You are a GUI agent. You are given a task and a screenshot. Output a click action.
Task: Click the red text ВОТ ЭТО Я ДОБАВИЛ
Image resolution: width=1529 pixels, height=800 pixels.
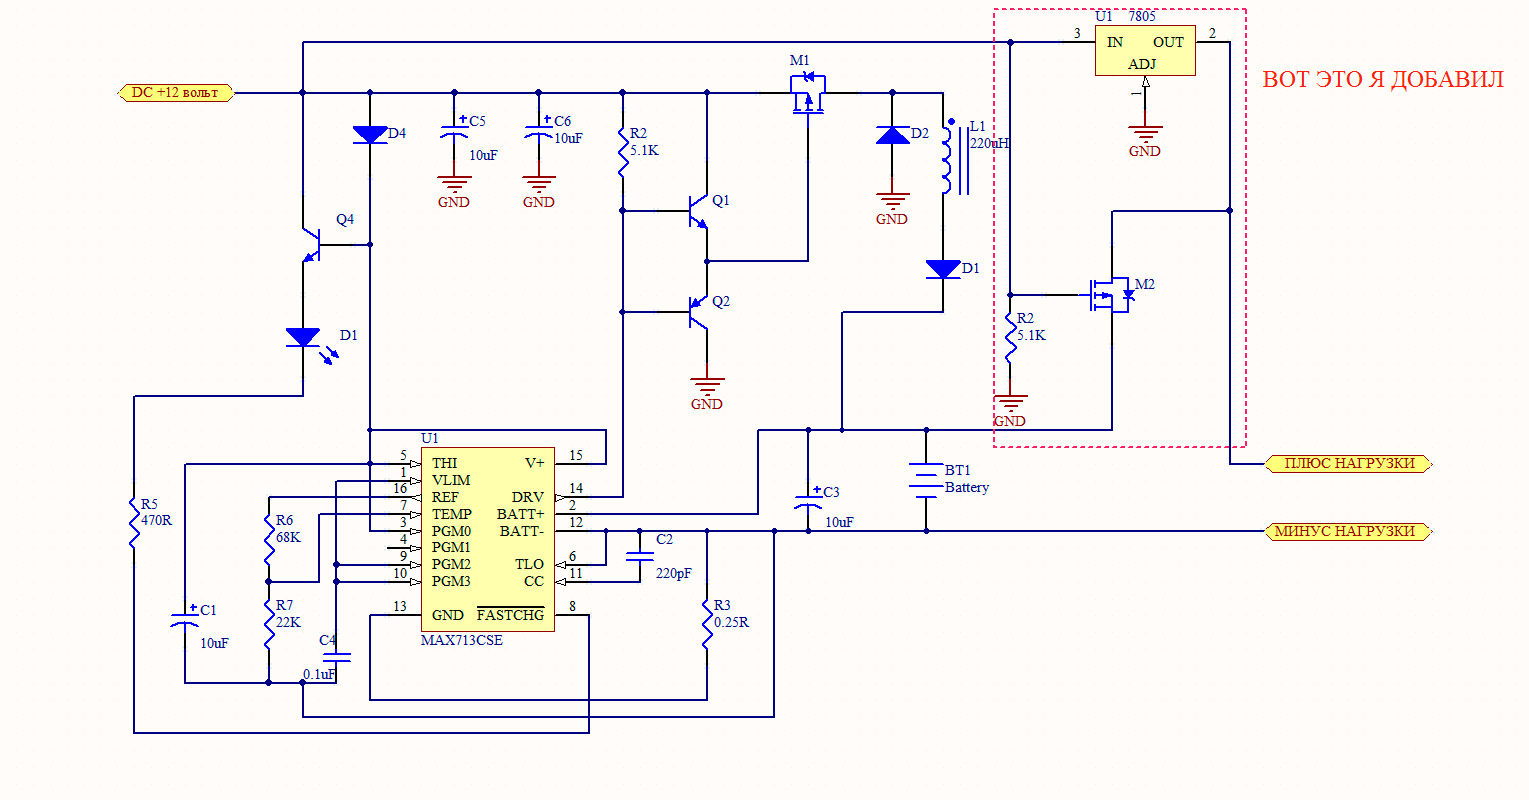coord(1383,80)
